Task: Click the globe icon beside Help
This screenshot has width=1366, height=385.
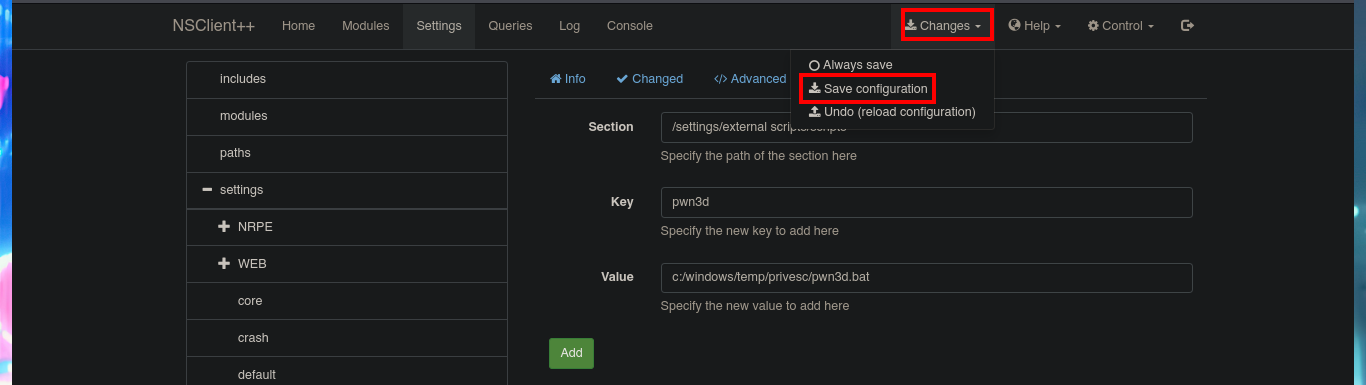Action: 1014,26
